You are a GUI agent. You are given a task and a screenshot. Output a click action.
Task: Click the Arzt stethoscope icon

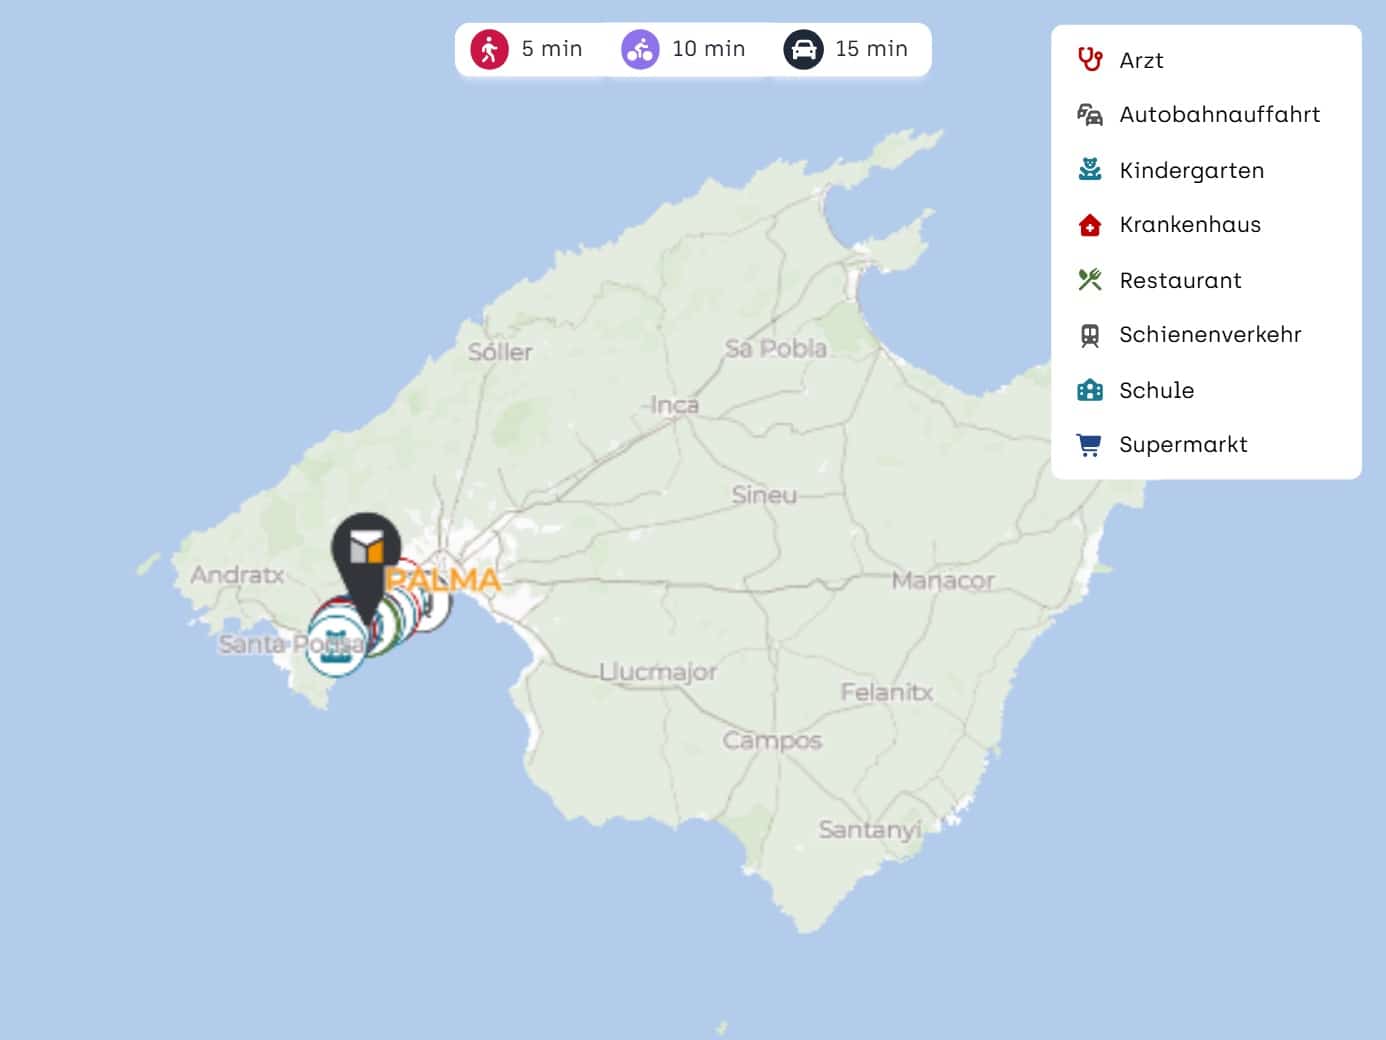point(1090,60)
